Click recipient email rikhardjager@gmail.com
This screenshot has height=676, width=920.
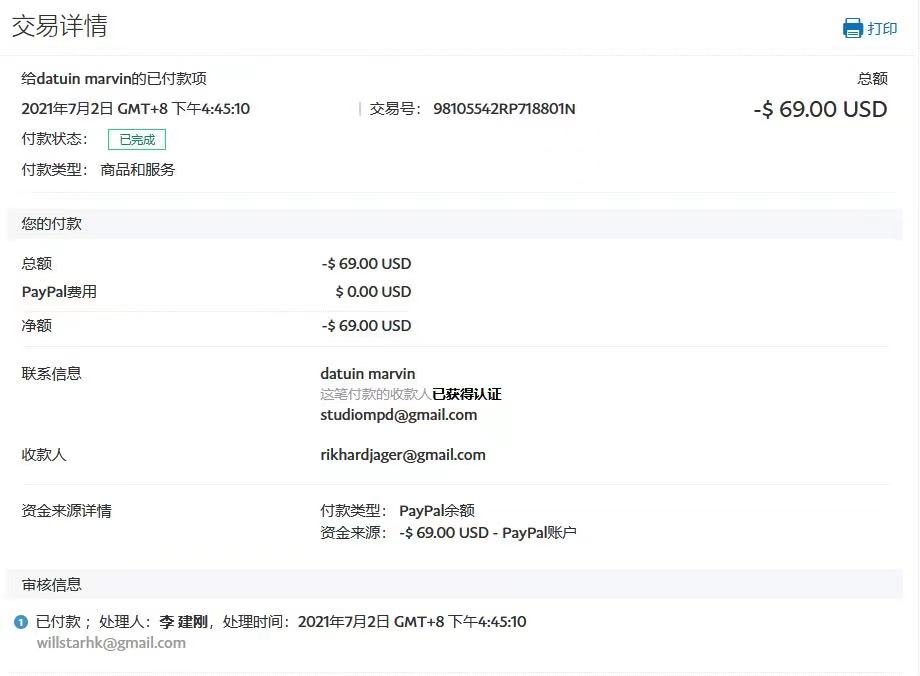[x=402, y=455]
